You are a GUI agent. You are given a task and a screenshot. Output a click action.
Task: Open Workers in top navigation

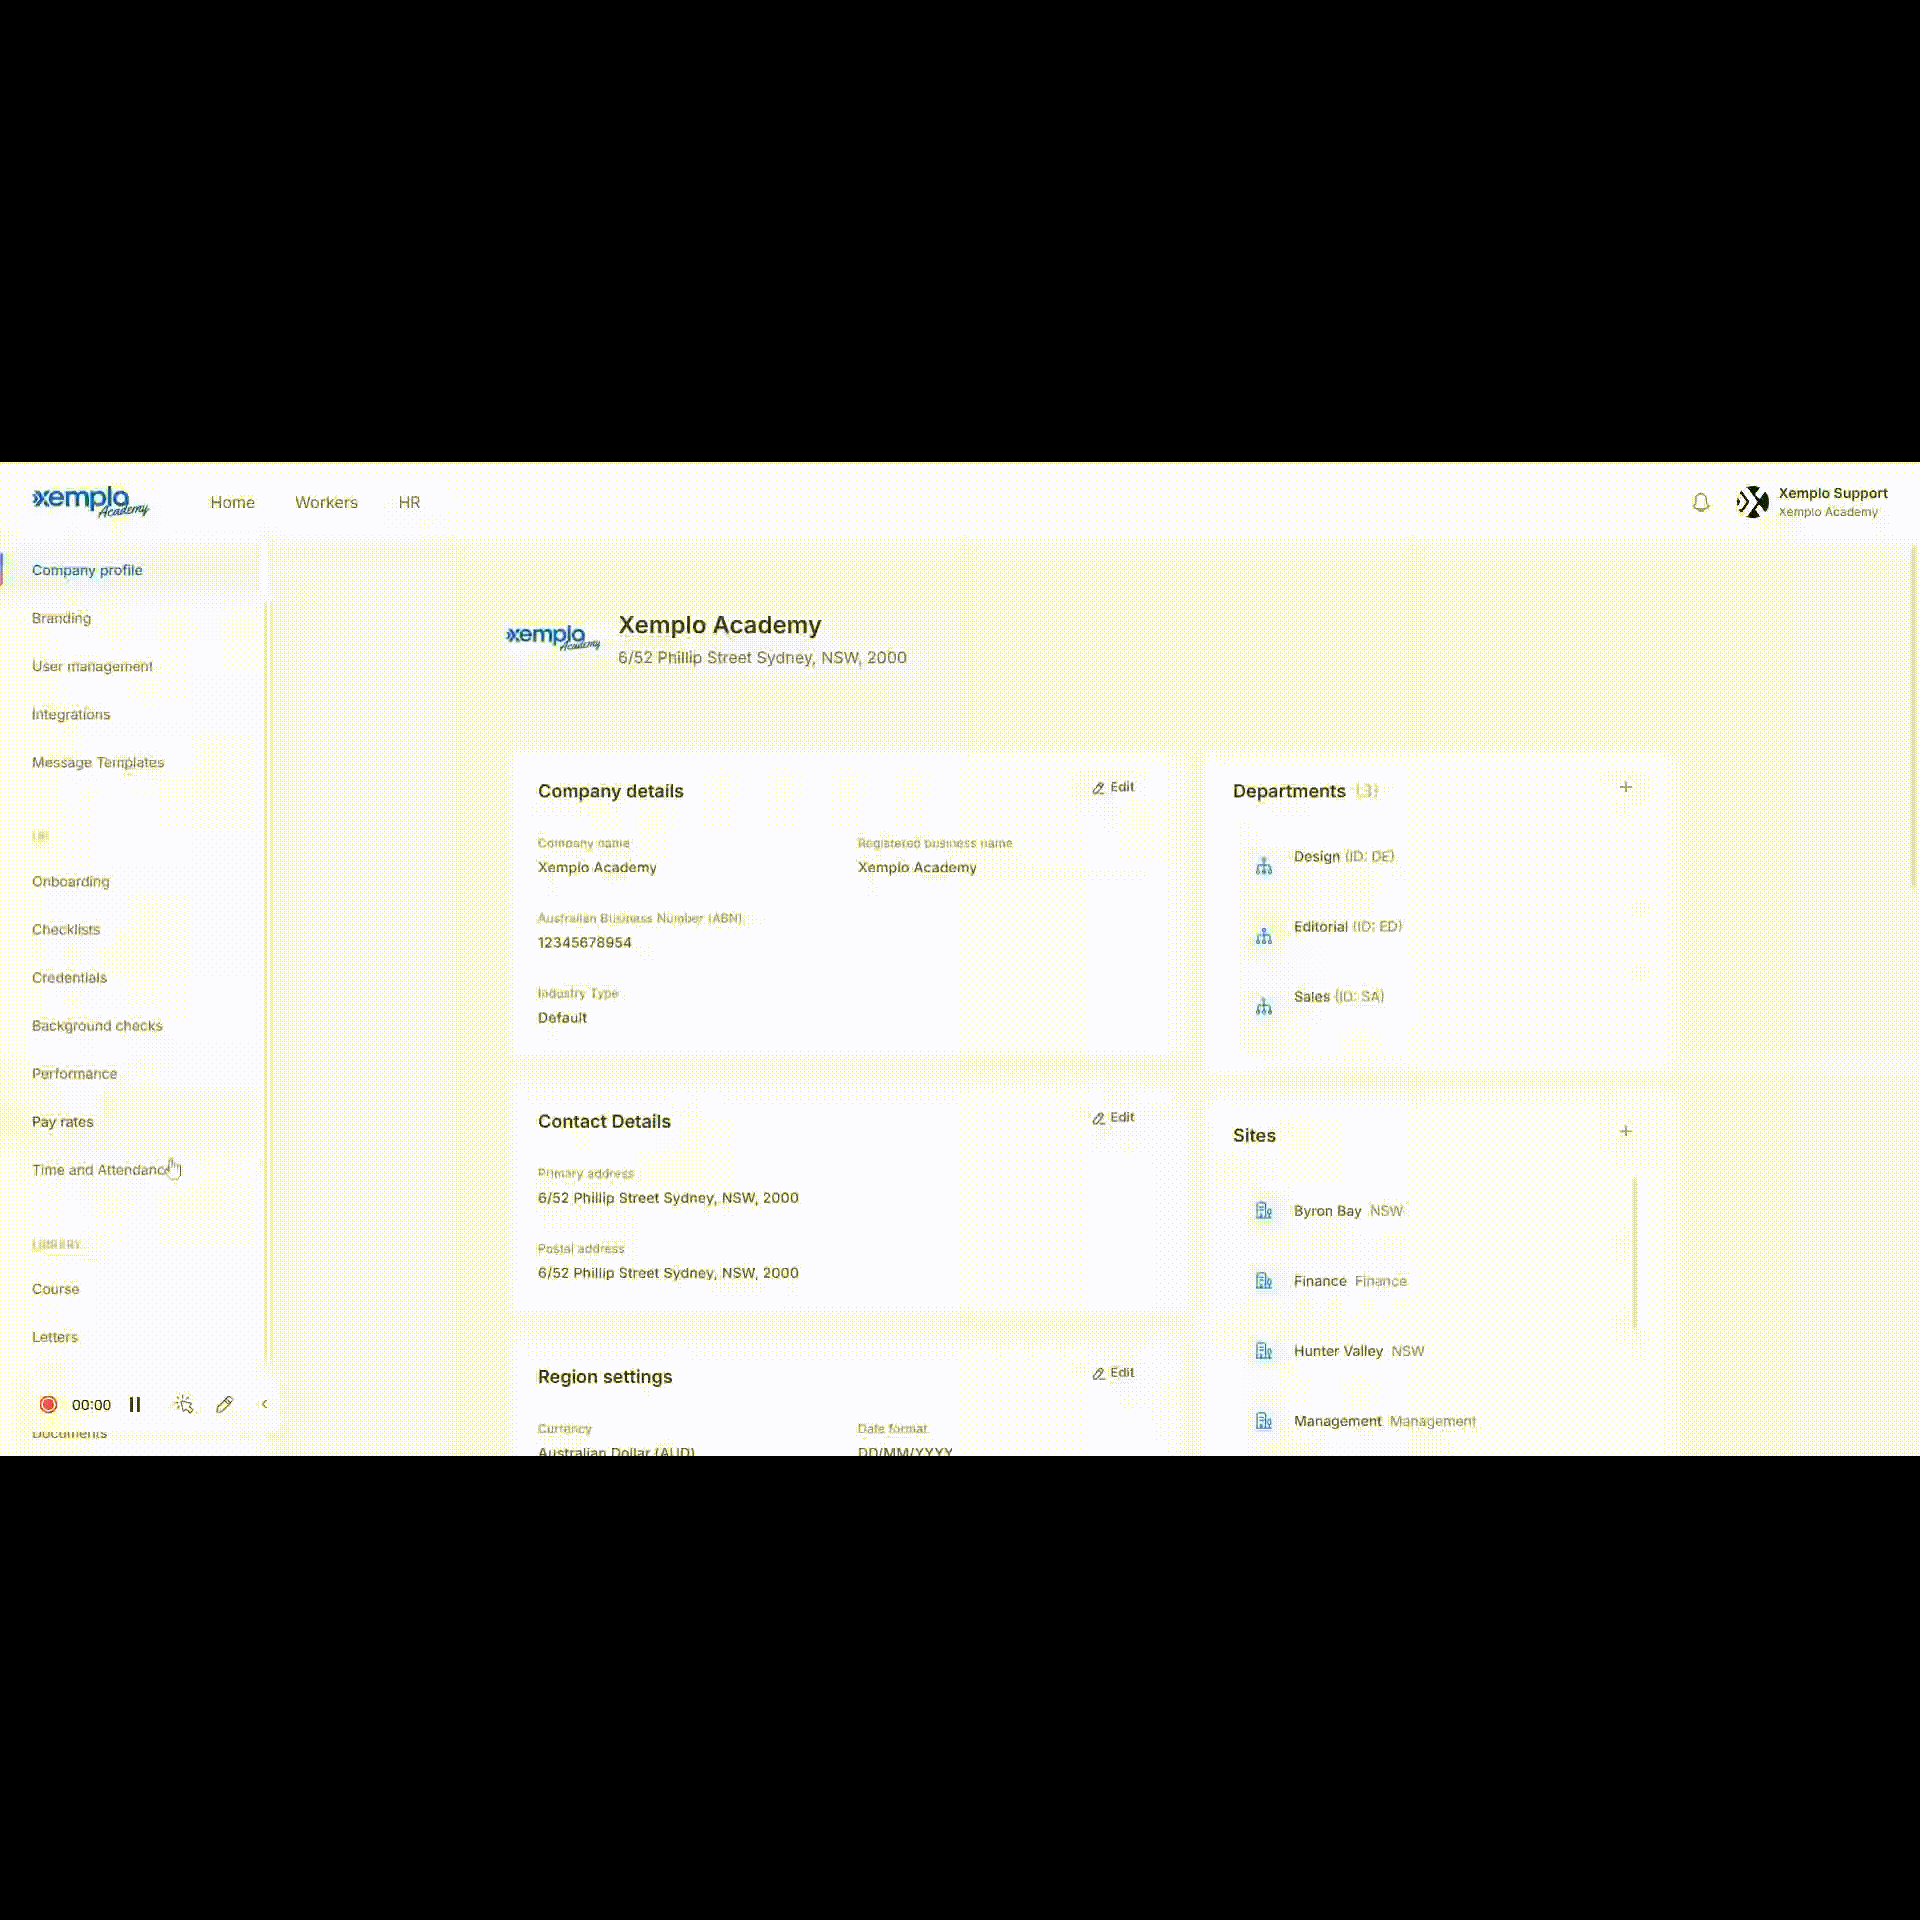(326, 502)
